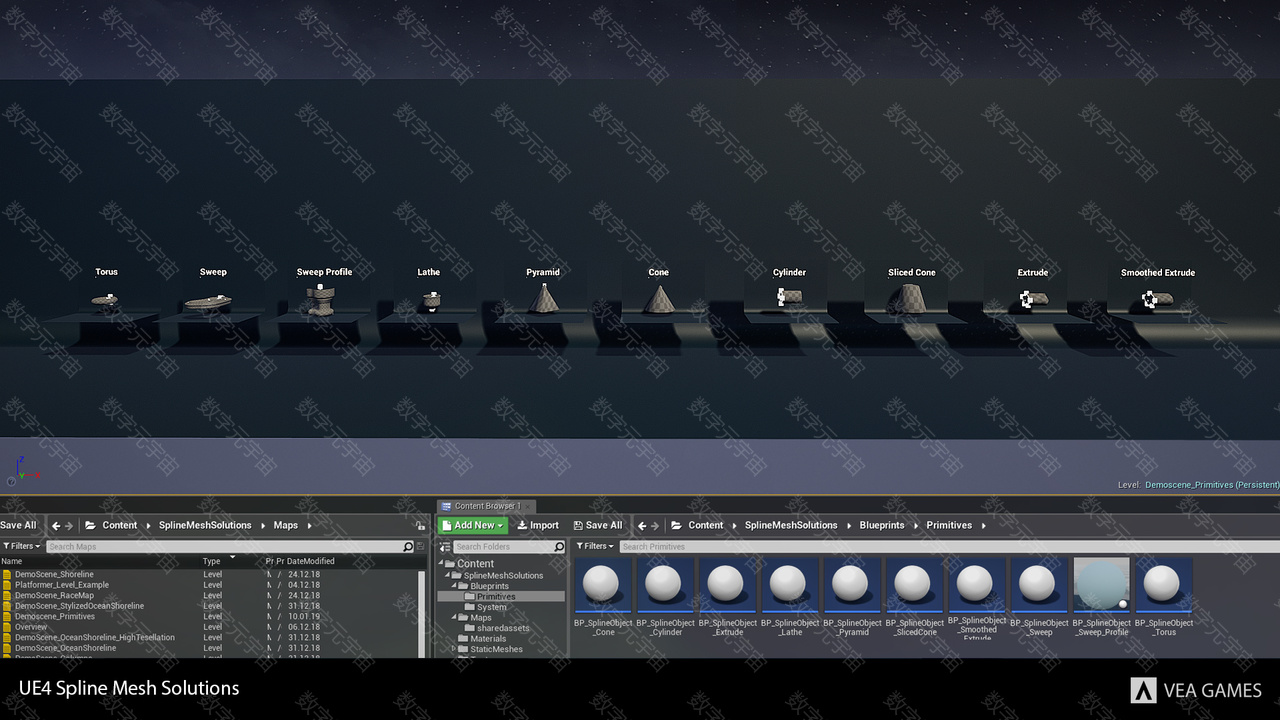Select DemoScene_StylizedOceanShoreline level row
This screenshot has height=720, width=1280.
coord(208,606)
